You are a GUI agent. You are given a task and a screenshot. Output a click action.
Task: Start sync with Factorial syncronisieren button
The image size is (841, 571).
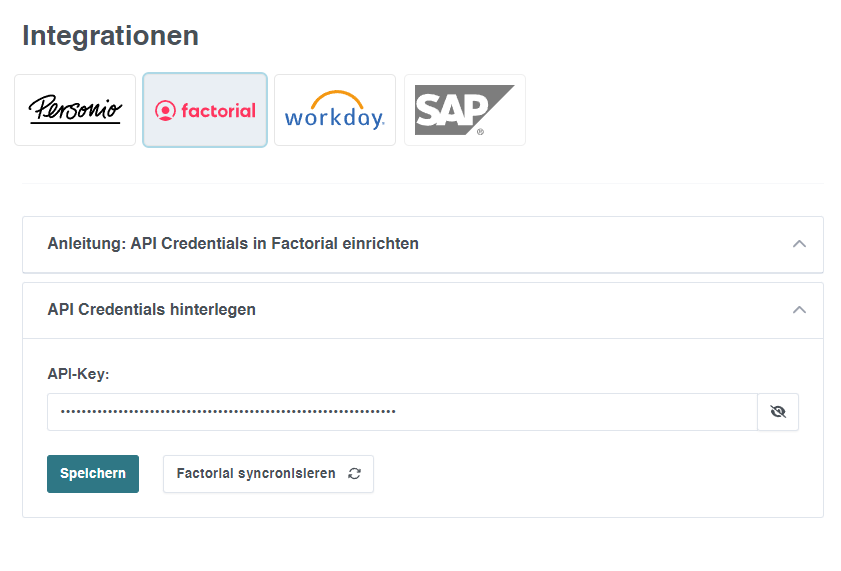(x=268, y=474)
